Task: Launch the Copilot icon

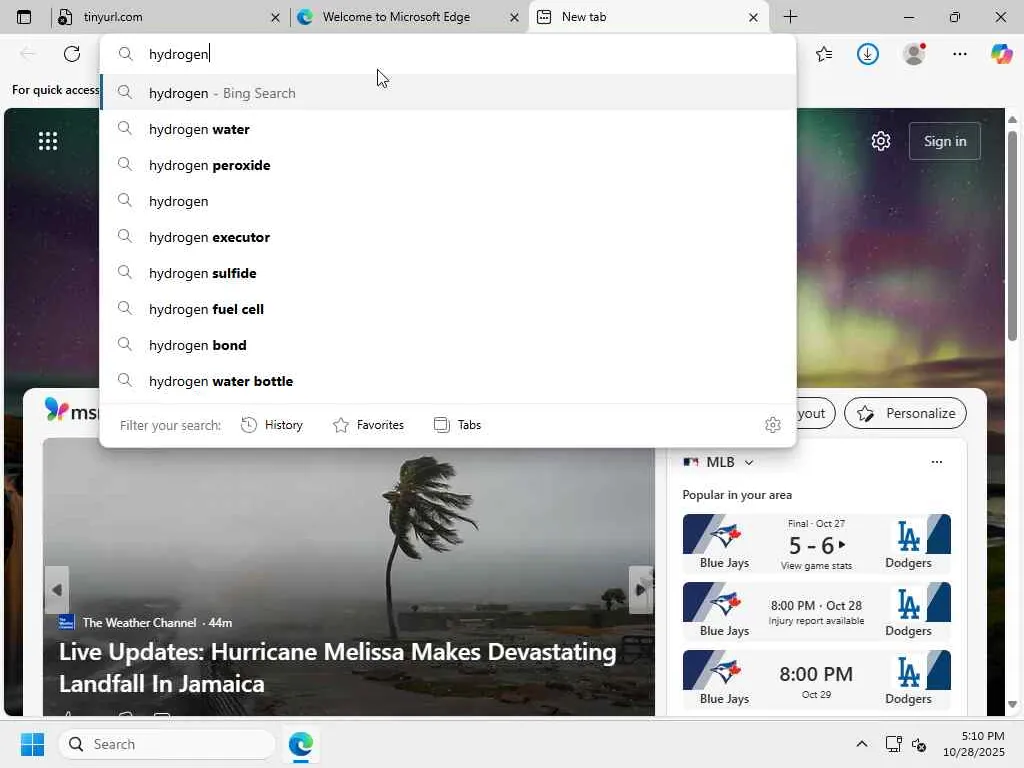Action: pyautogui.click(x=1002, y=54)
